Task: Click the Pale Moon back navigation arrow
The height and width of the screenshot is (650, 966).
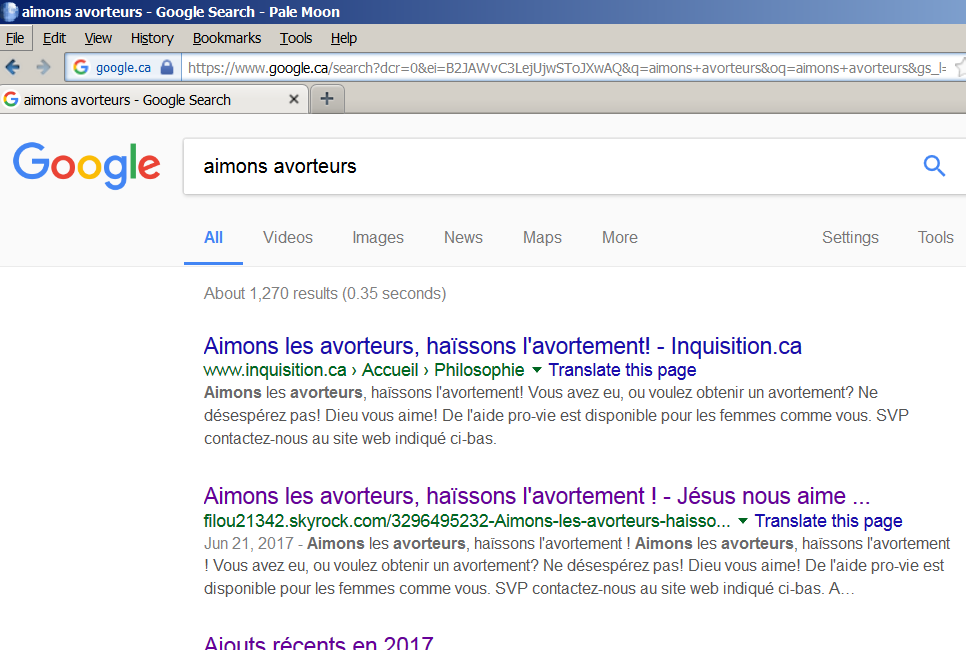Action: 11,68
